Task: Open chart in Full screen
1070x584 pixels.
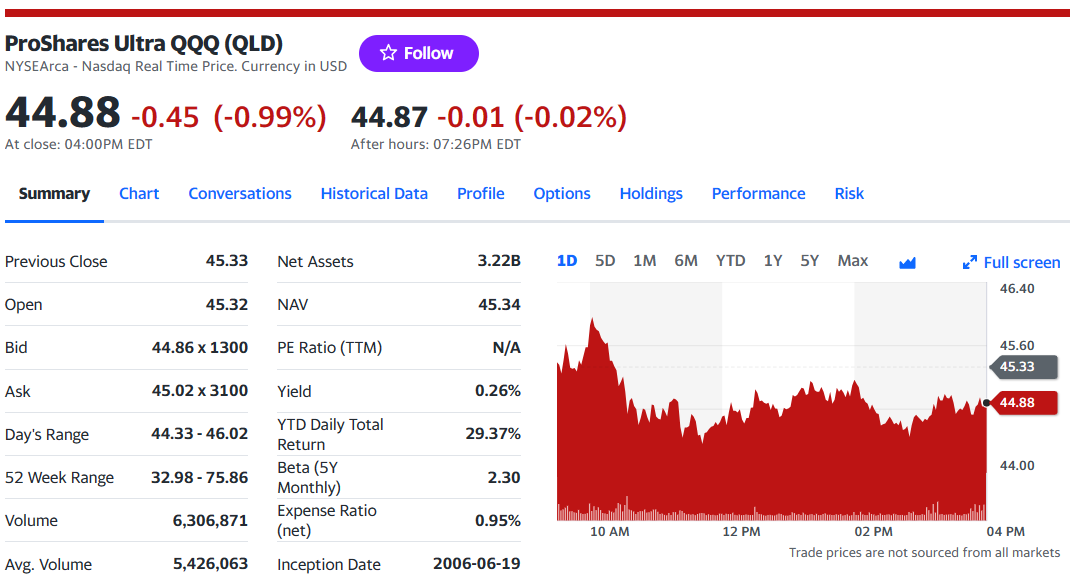Action: click(1011, 263)
